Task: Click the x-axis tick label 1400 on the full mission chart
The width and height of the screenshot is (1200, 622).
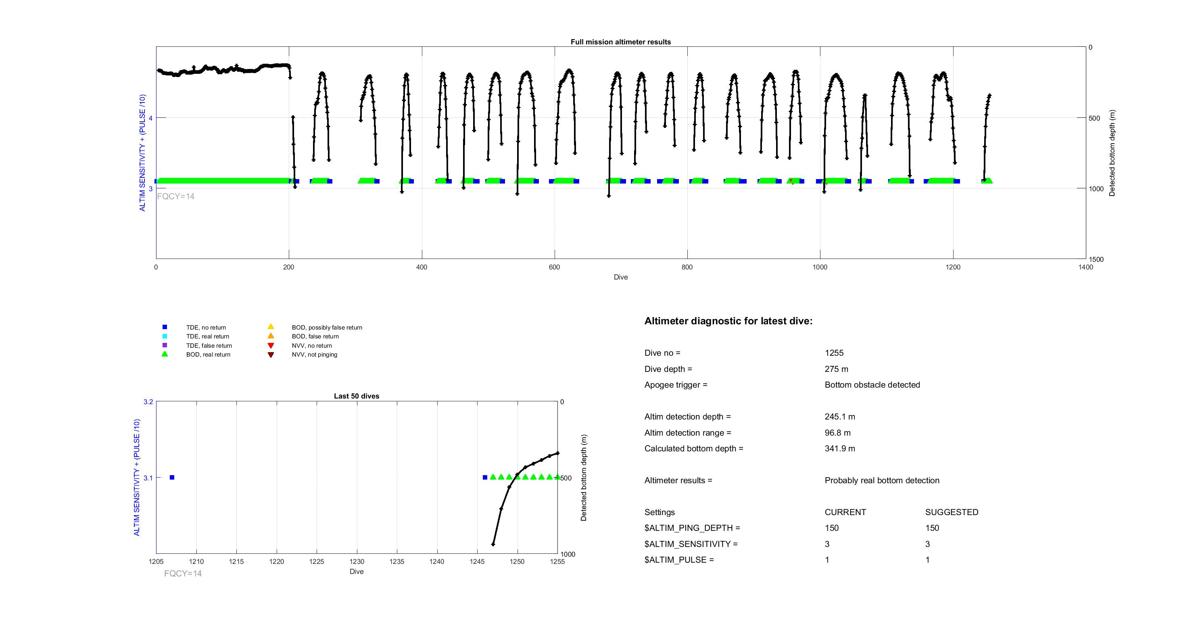Action: (1086, 268)
